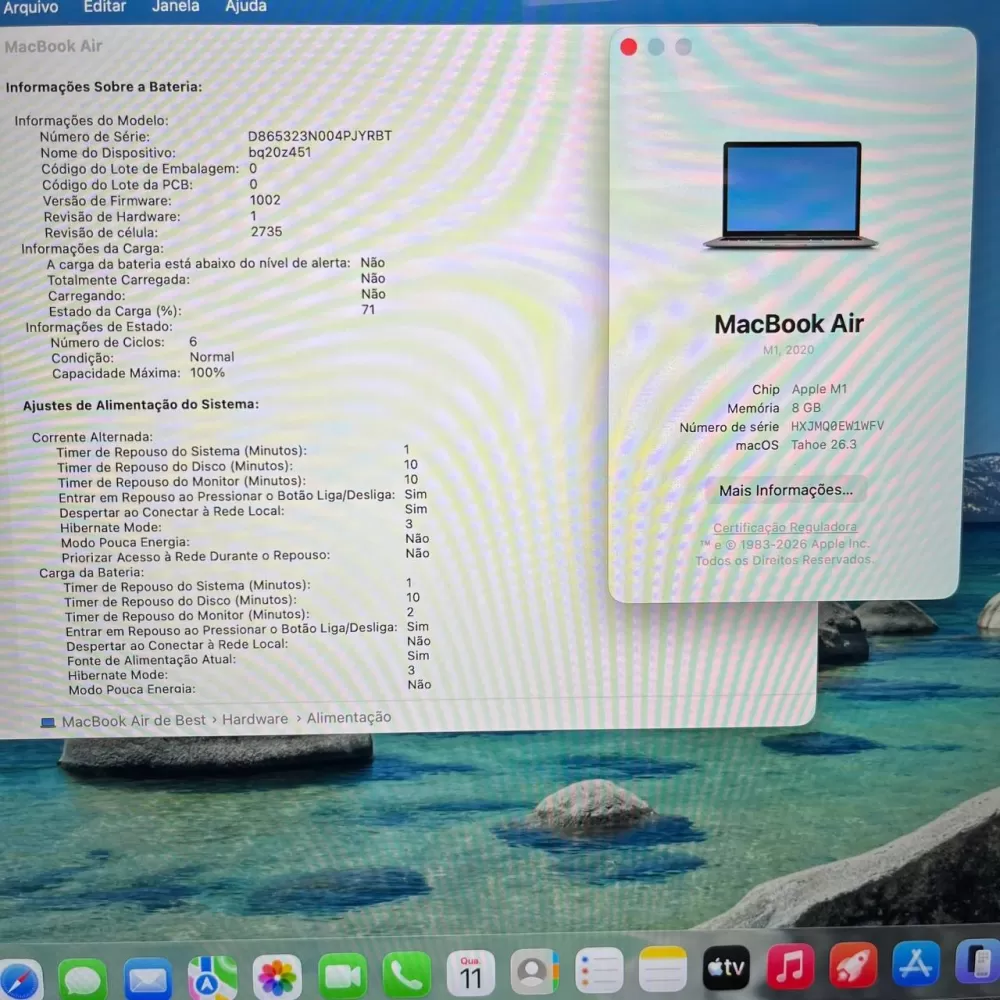This screenshot has height=1000, width=1000.
Task: Open the Music app in dock
Action: coord(790,967)
